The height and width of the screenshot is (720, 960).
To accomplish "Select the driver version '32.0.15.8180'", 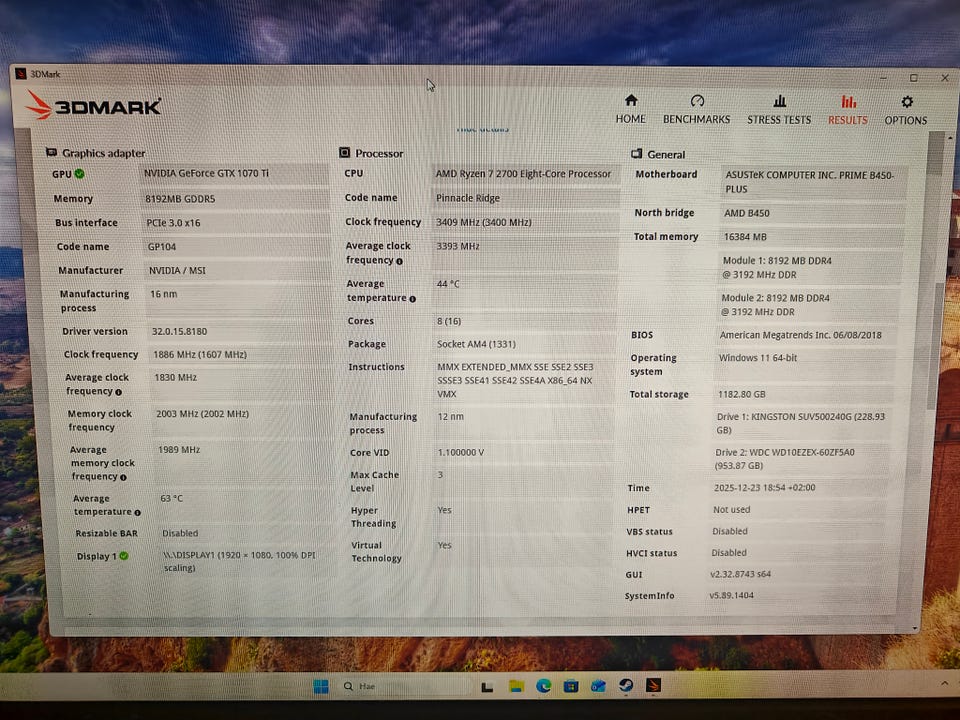I will coord(179,331).
